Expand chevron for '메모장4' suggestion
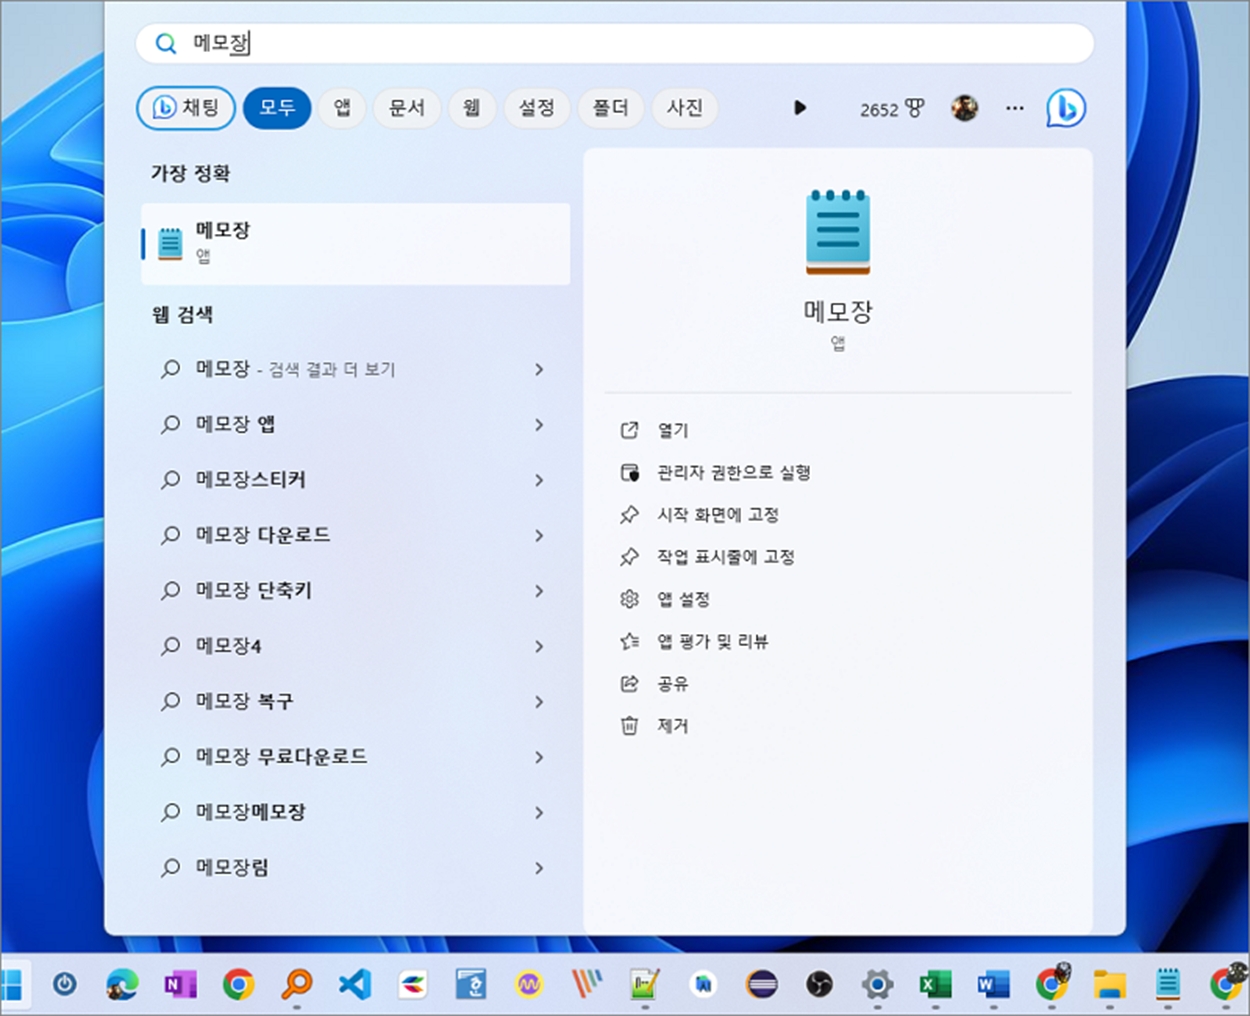1250x1016 pixels. (539, 647)
